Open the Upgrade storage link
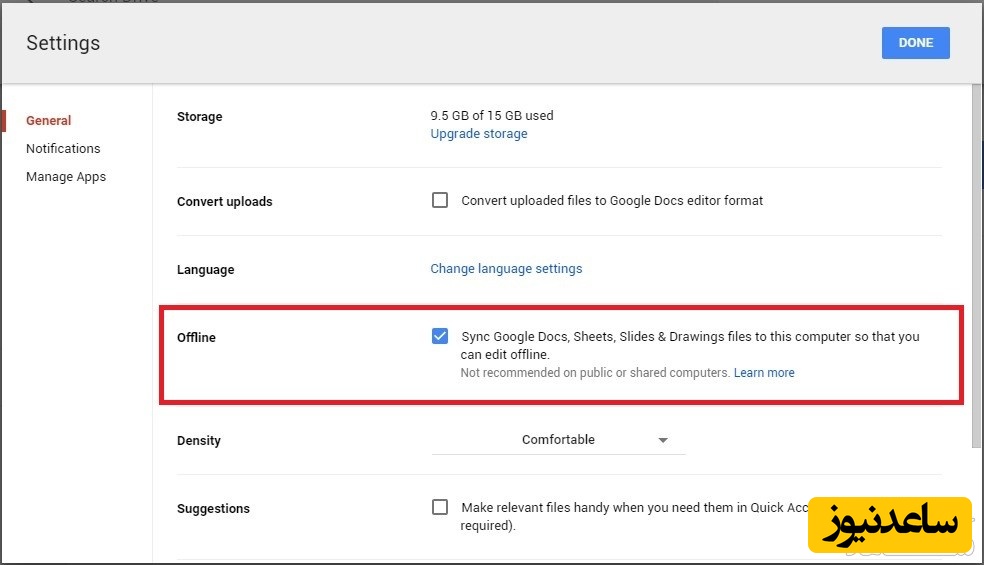The height and width of the screenshot is (565, 984). [478, 134]
